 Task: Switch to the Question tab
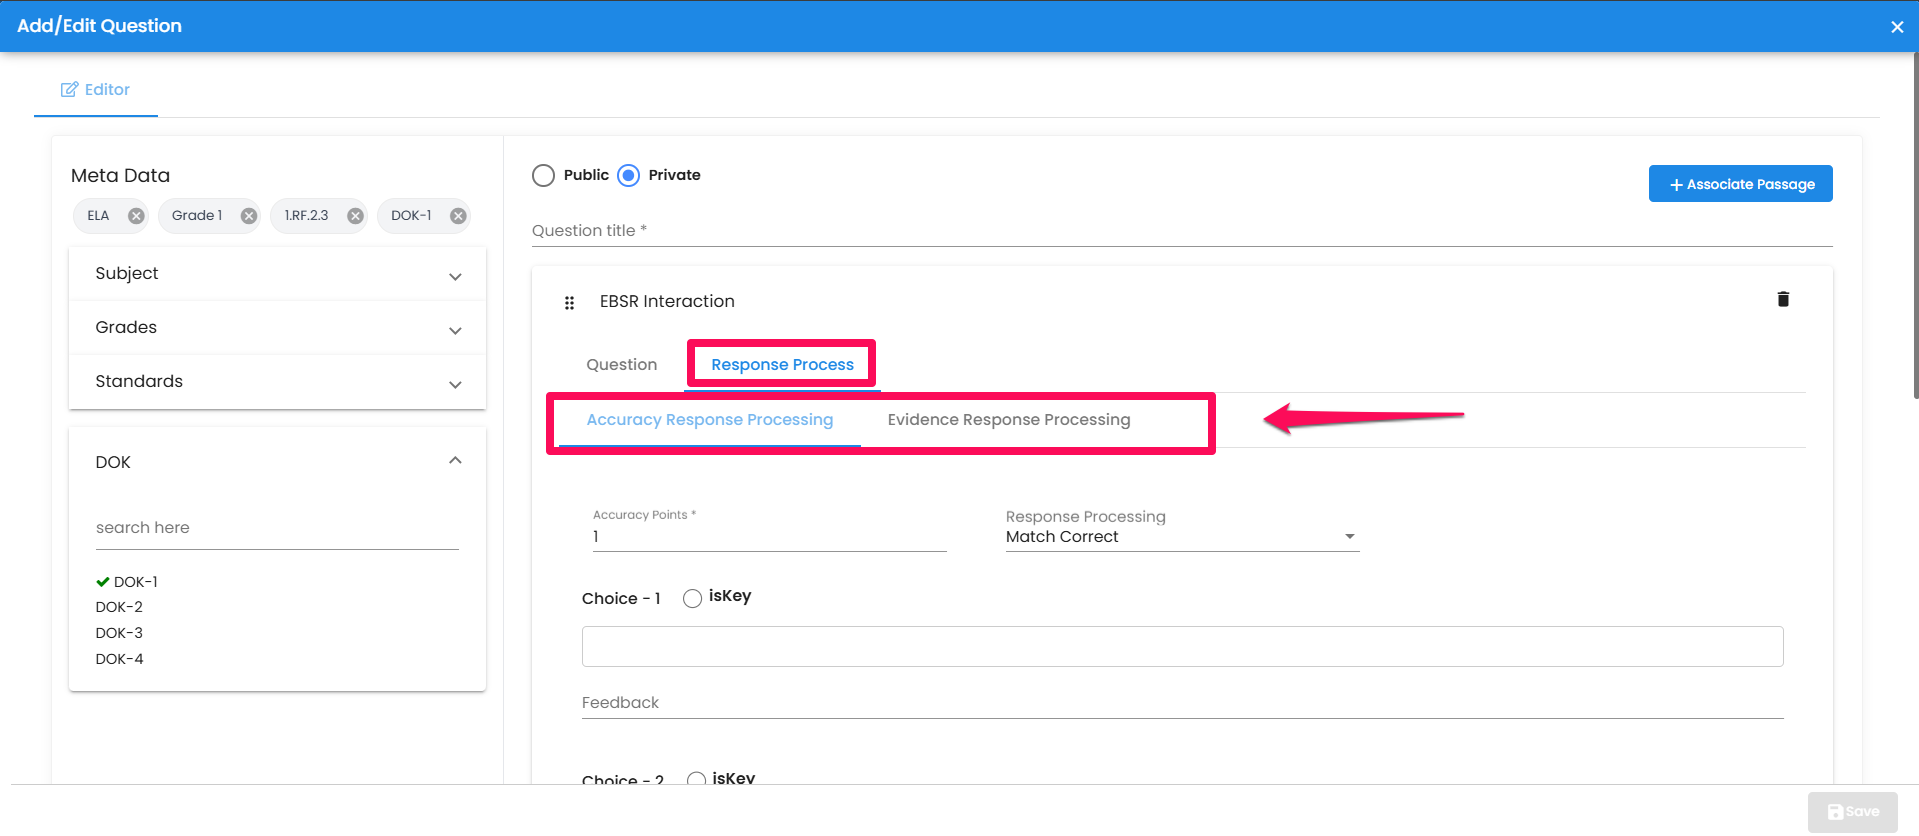coord(621,365)
